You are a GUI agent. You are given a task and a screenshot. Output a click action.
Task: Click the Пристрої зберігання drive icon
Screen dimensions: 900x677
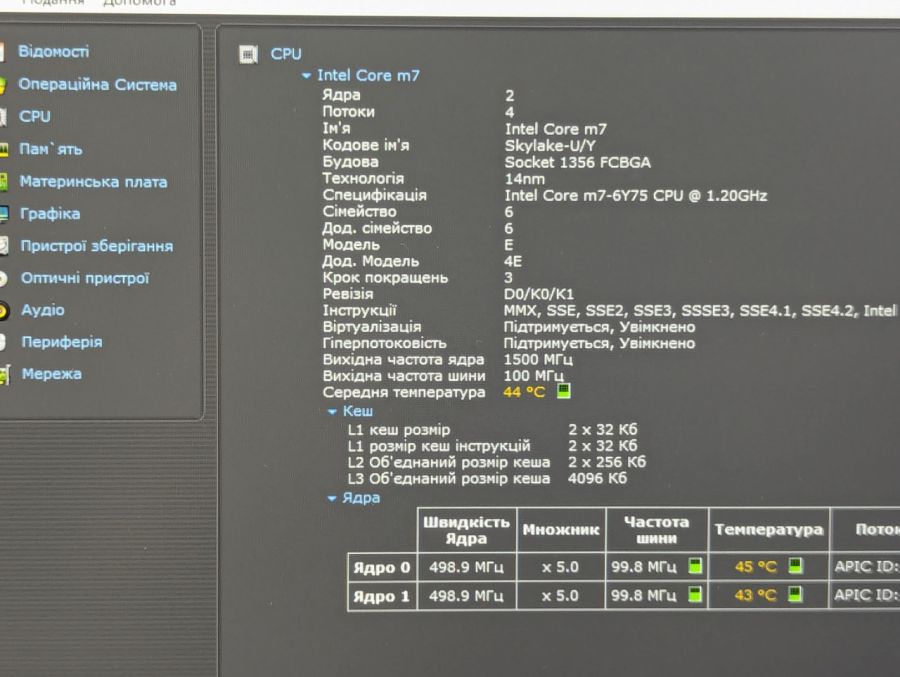tap(3, 247)
